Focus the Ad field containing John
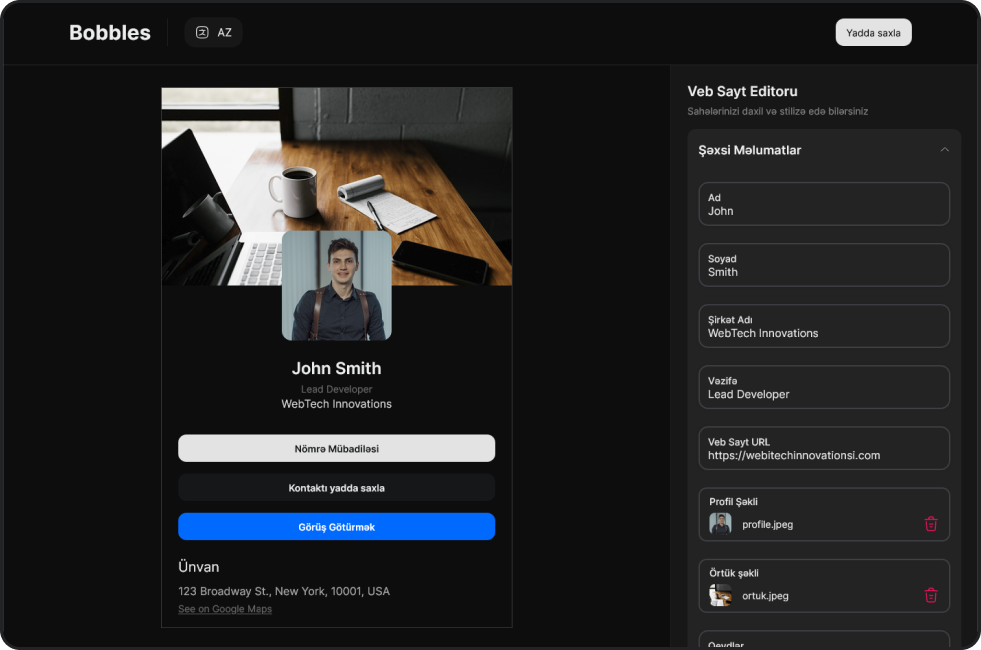This screenshot has width=981, height=650. point(824,204)
